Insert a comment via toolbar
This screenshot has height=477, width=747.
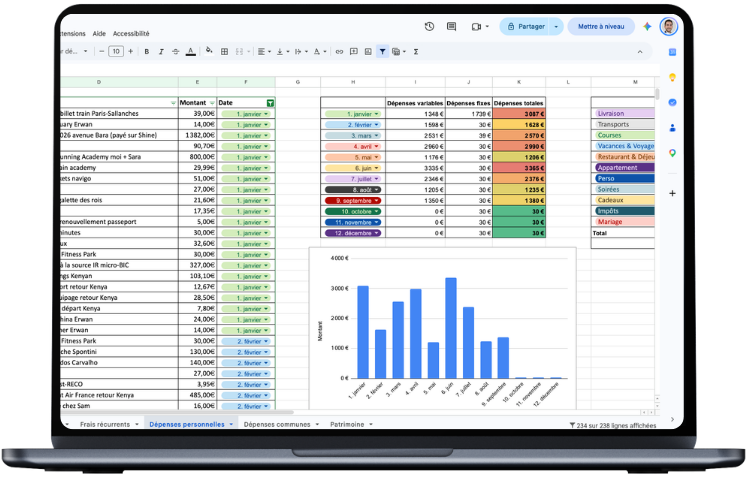pos(354,51)
